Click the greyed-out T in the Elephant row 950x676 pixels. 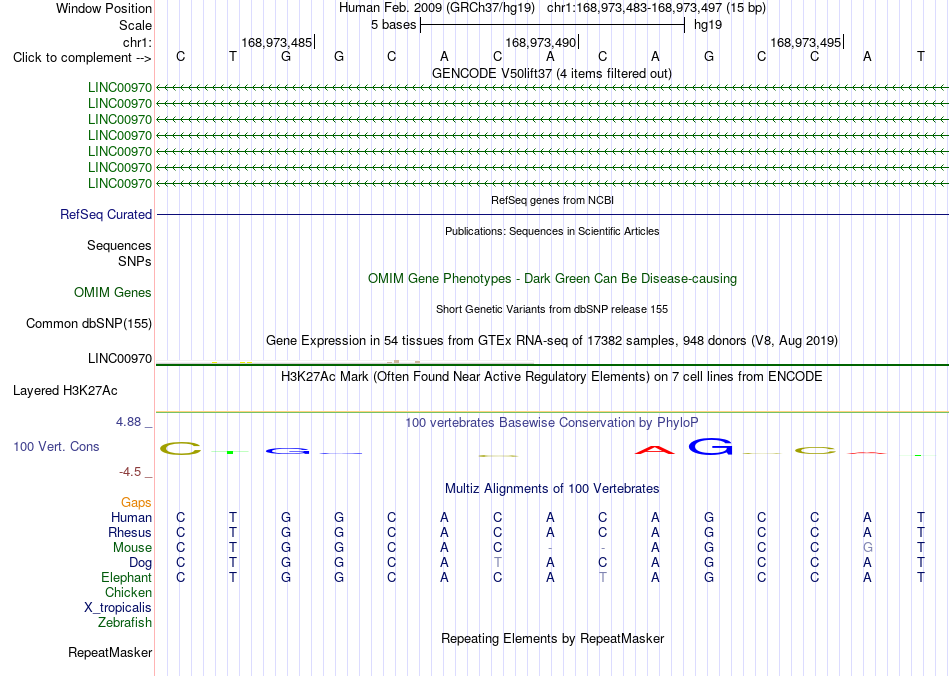click(603, 578)
